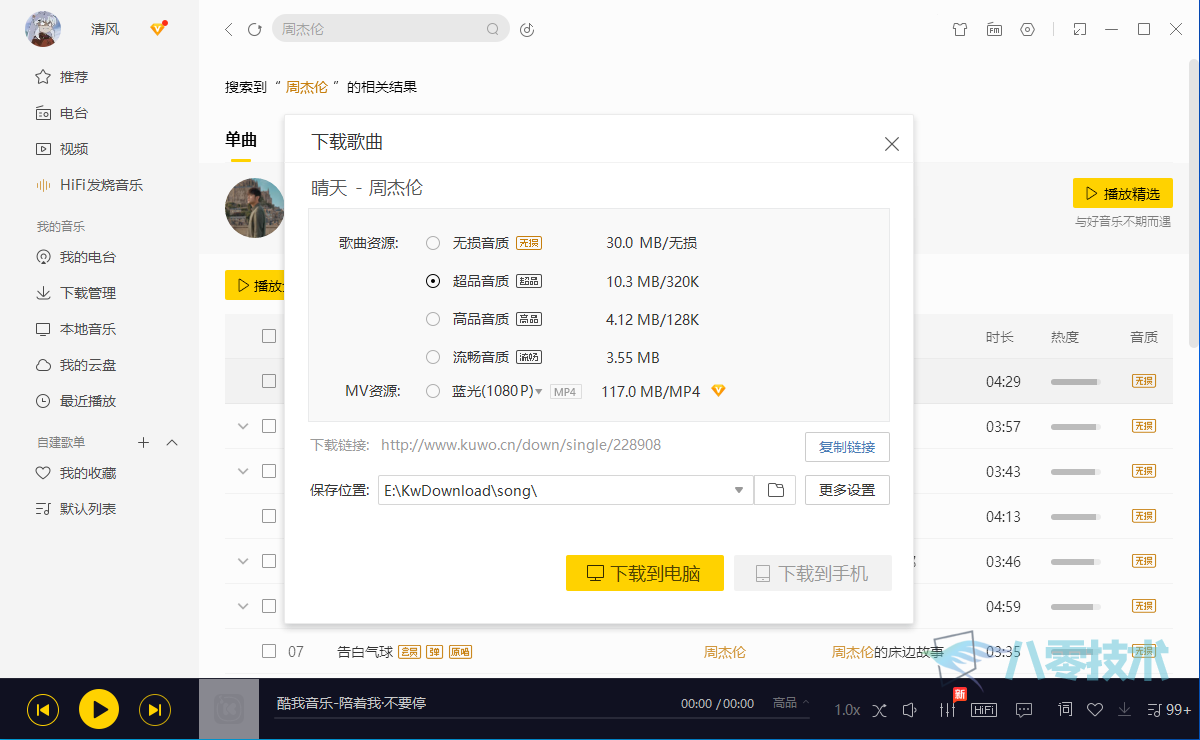The height and width of the screenshot is (740, 1200).
Task: Open 我的收藏 playlist in the sidebar
Action: (x=76, y=473)
